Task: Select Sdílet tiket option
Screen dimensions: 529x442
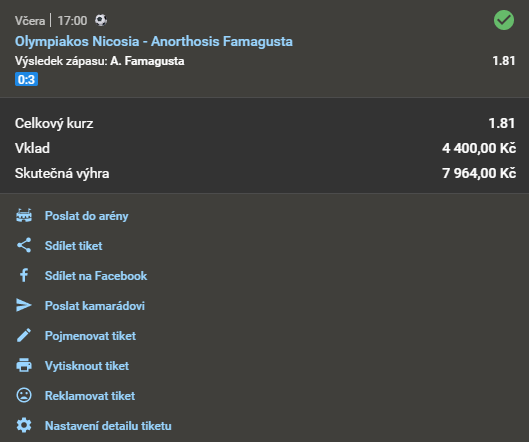Action: click(x=74, y=246)
